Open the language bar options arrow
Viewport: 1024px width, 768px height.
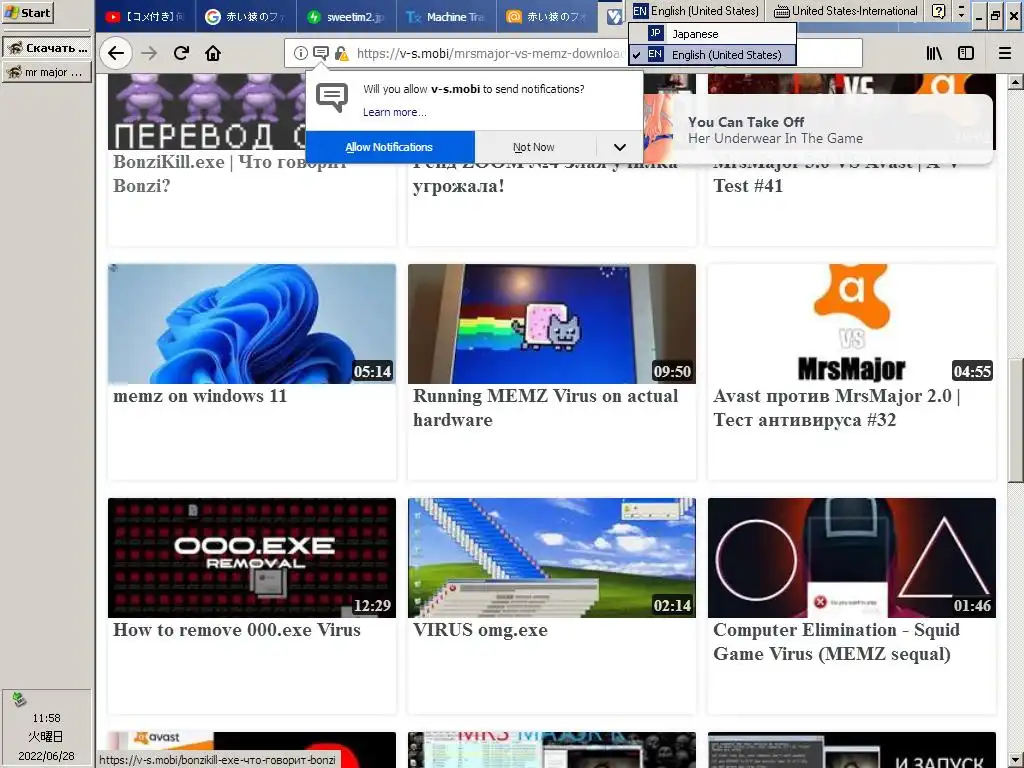point(961,11)
